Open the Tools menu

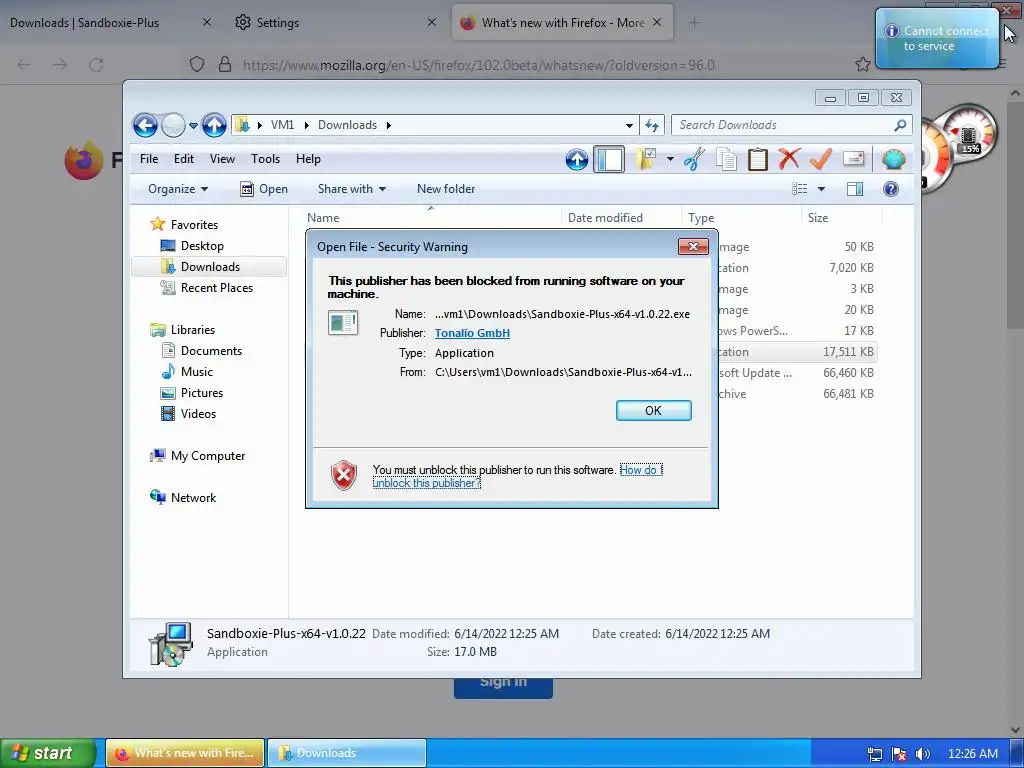(x=265, y=159)
